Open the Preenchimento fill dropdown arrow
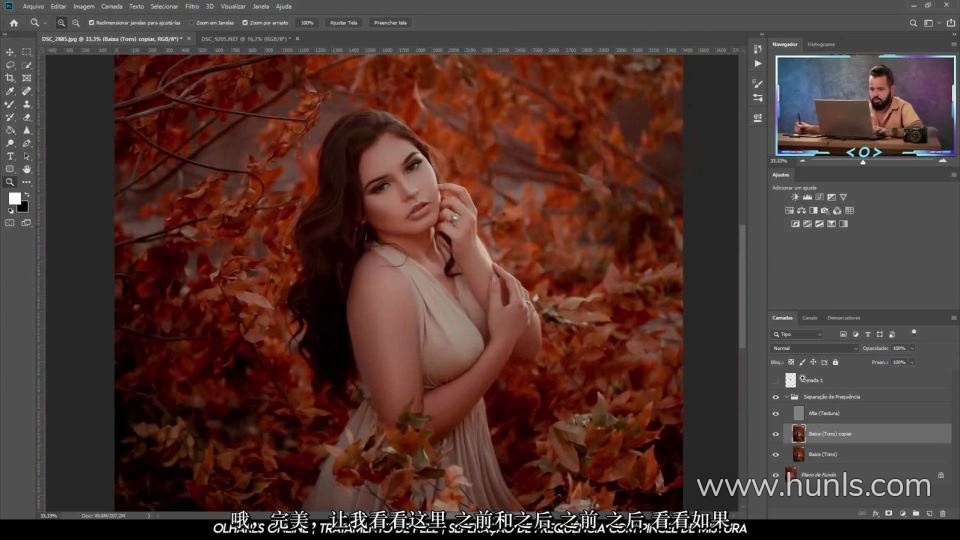Screen dimensions: 960x540 coord(912,362)
